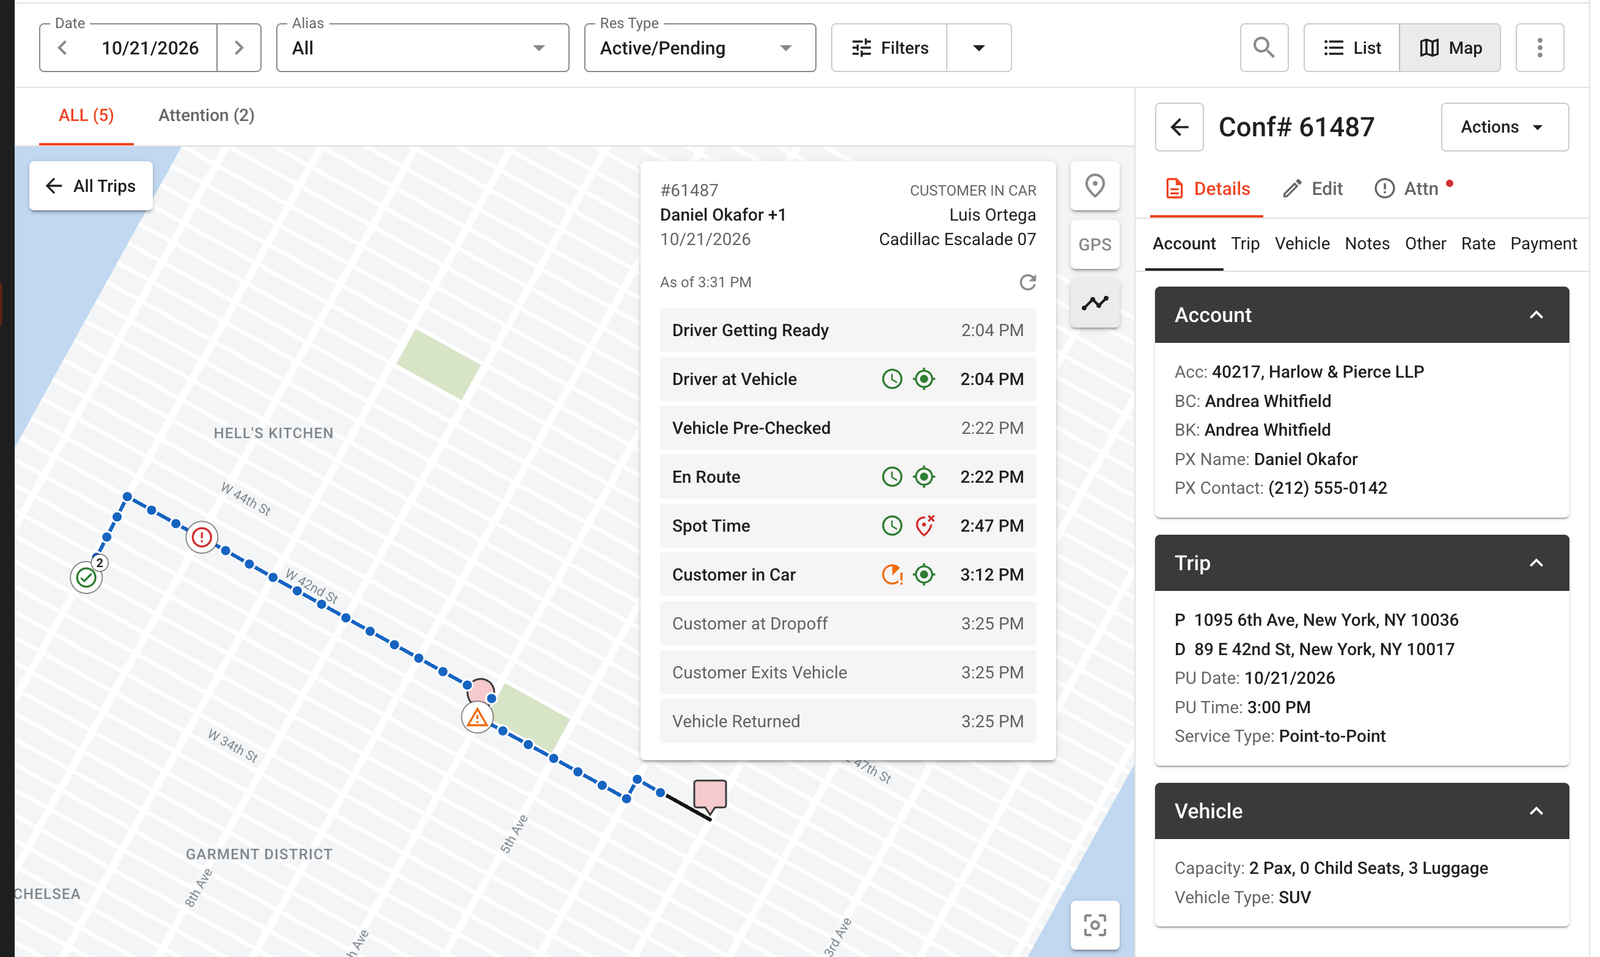Open the Attn tab
Viewport: 1600px width, 957px height.
pyautogui.click(x=1414, y=189)
